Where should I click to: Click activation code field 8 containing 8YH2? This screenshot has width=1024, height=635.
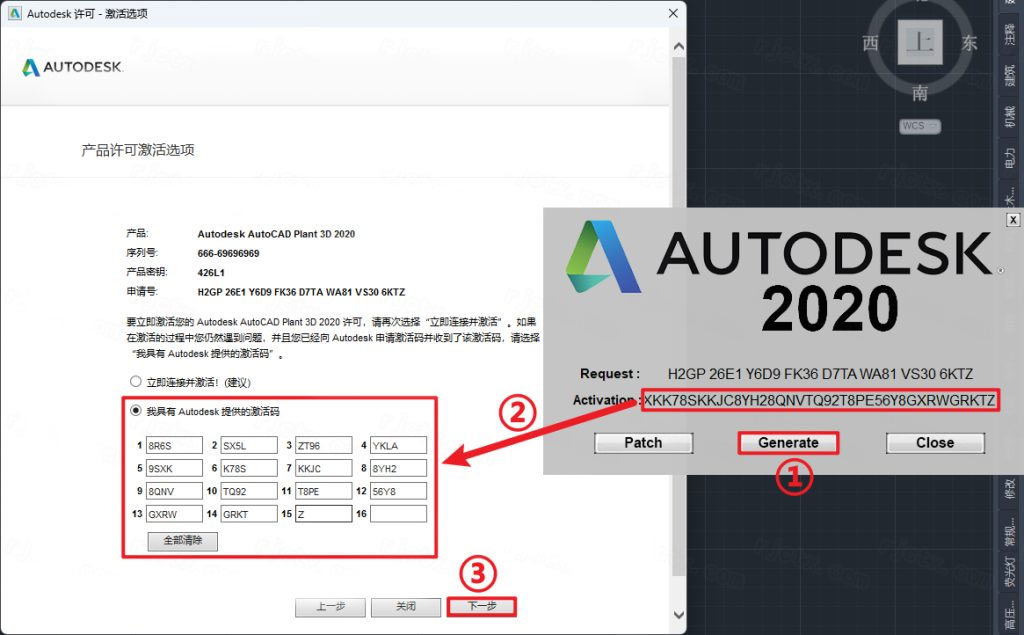pyautogui.click(x=398, y=468)
